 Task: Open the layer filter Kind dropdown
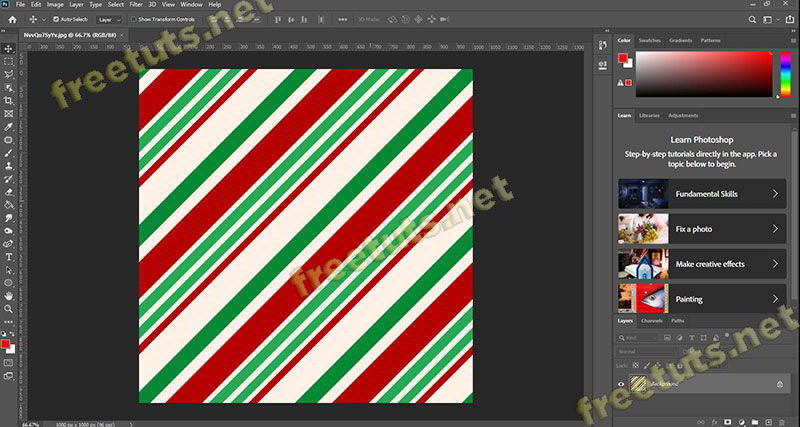[638, 338]
